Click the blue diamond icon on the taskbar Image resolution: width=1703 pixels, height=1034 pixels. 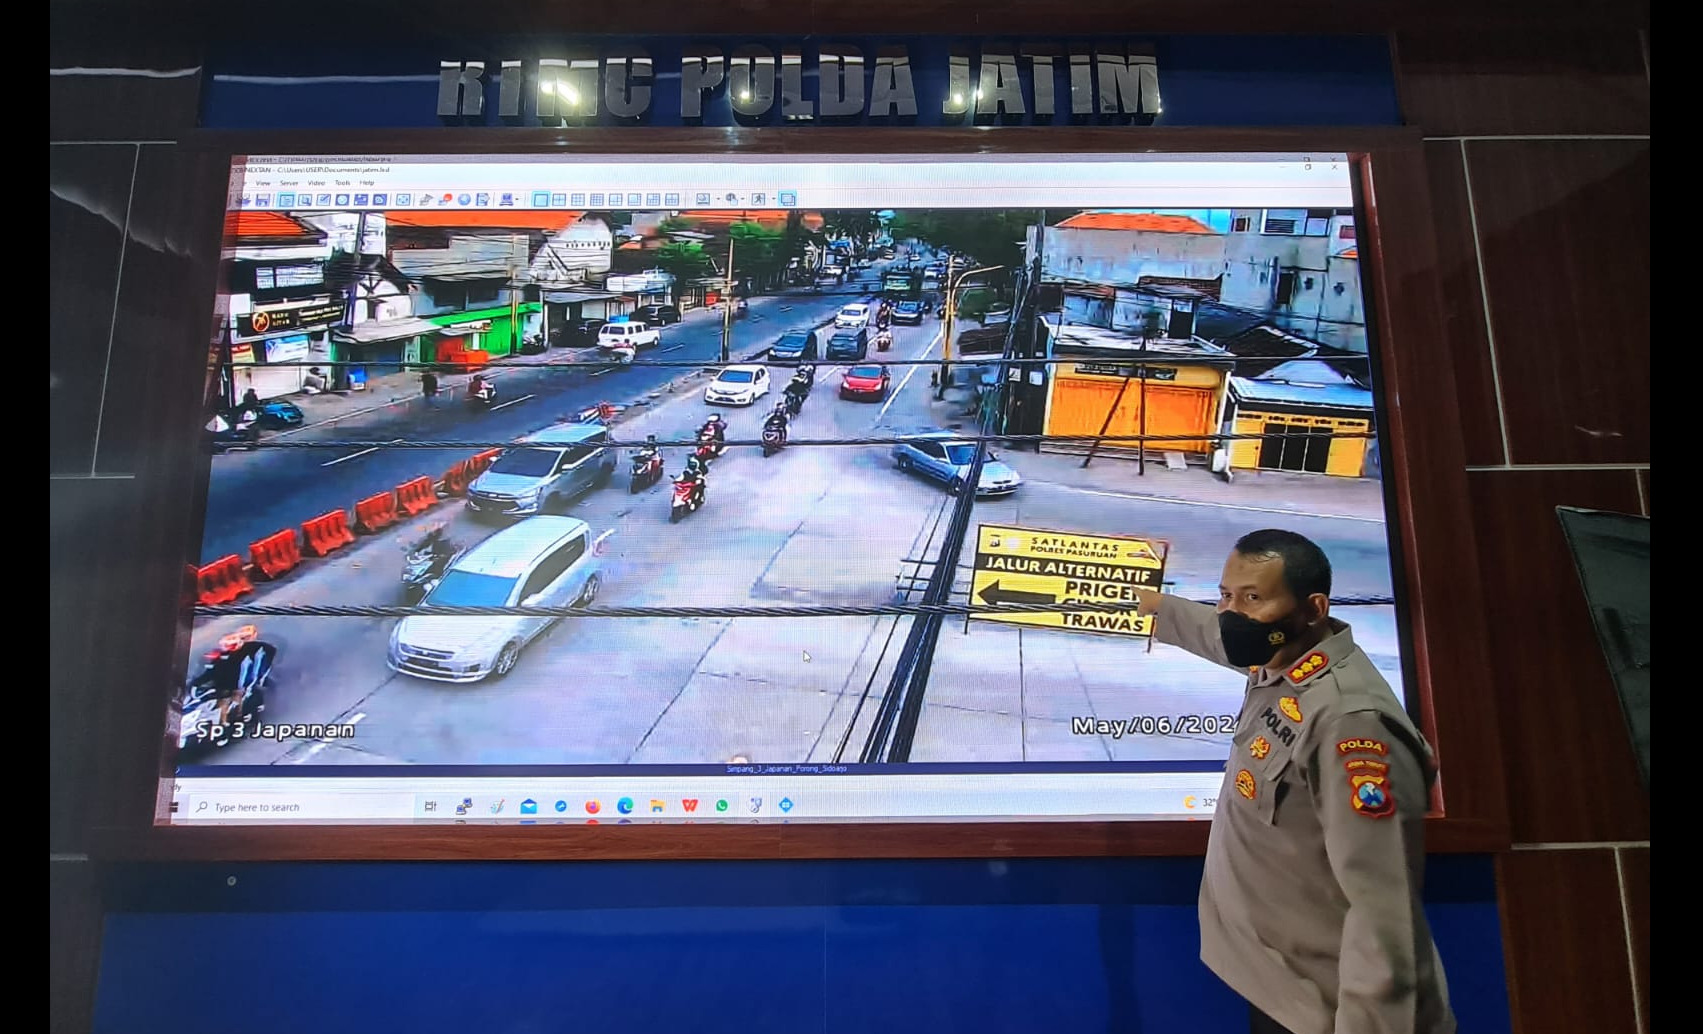tap(786, 805)
